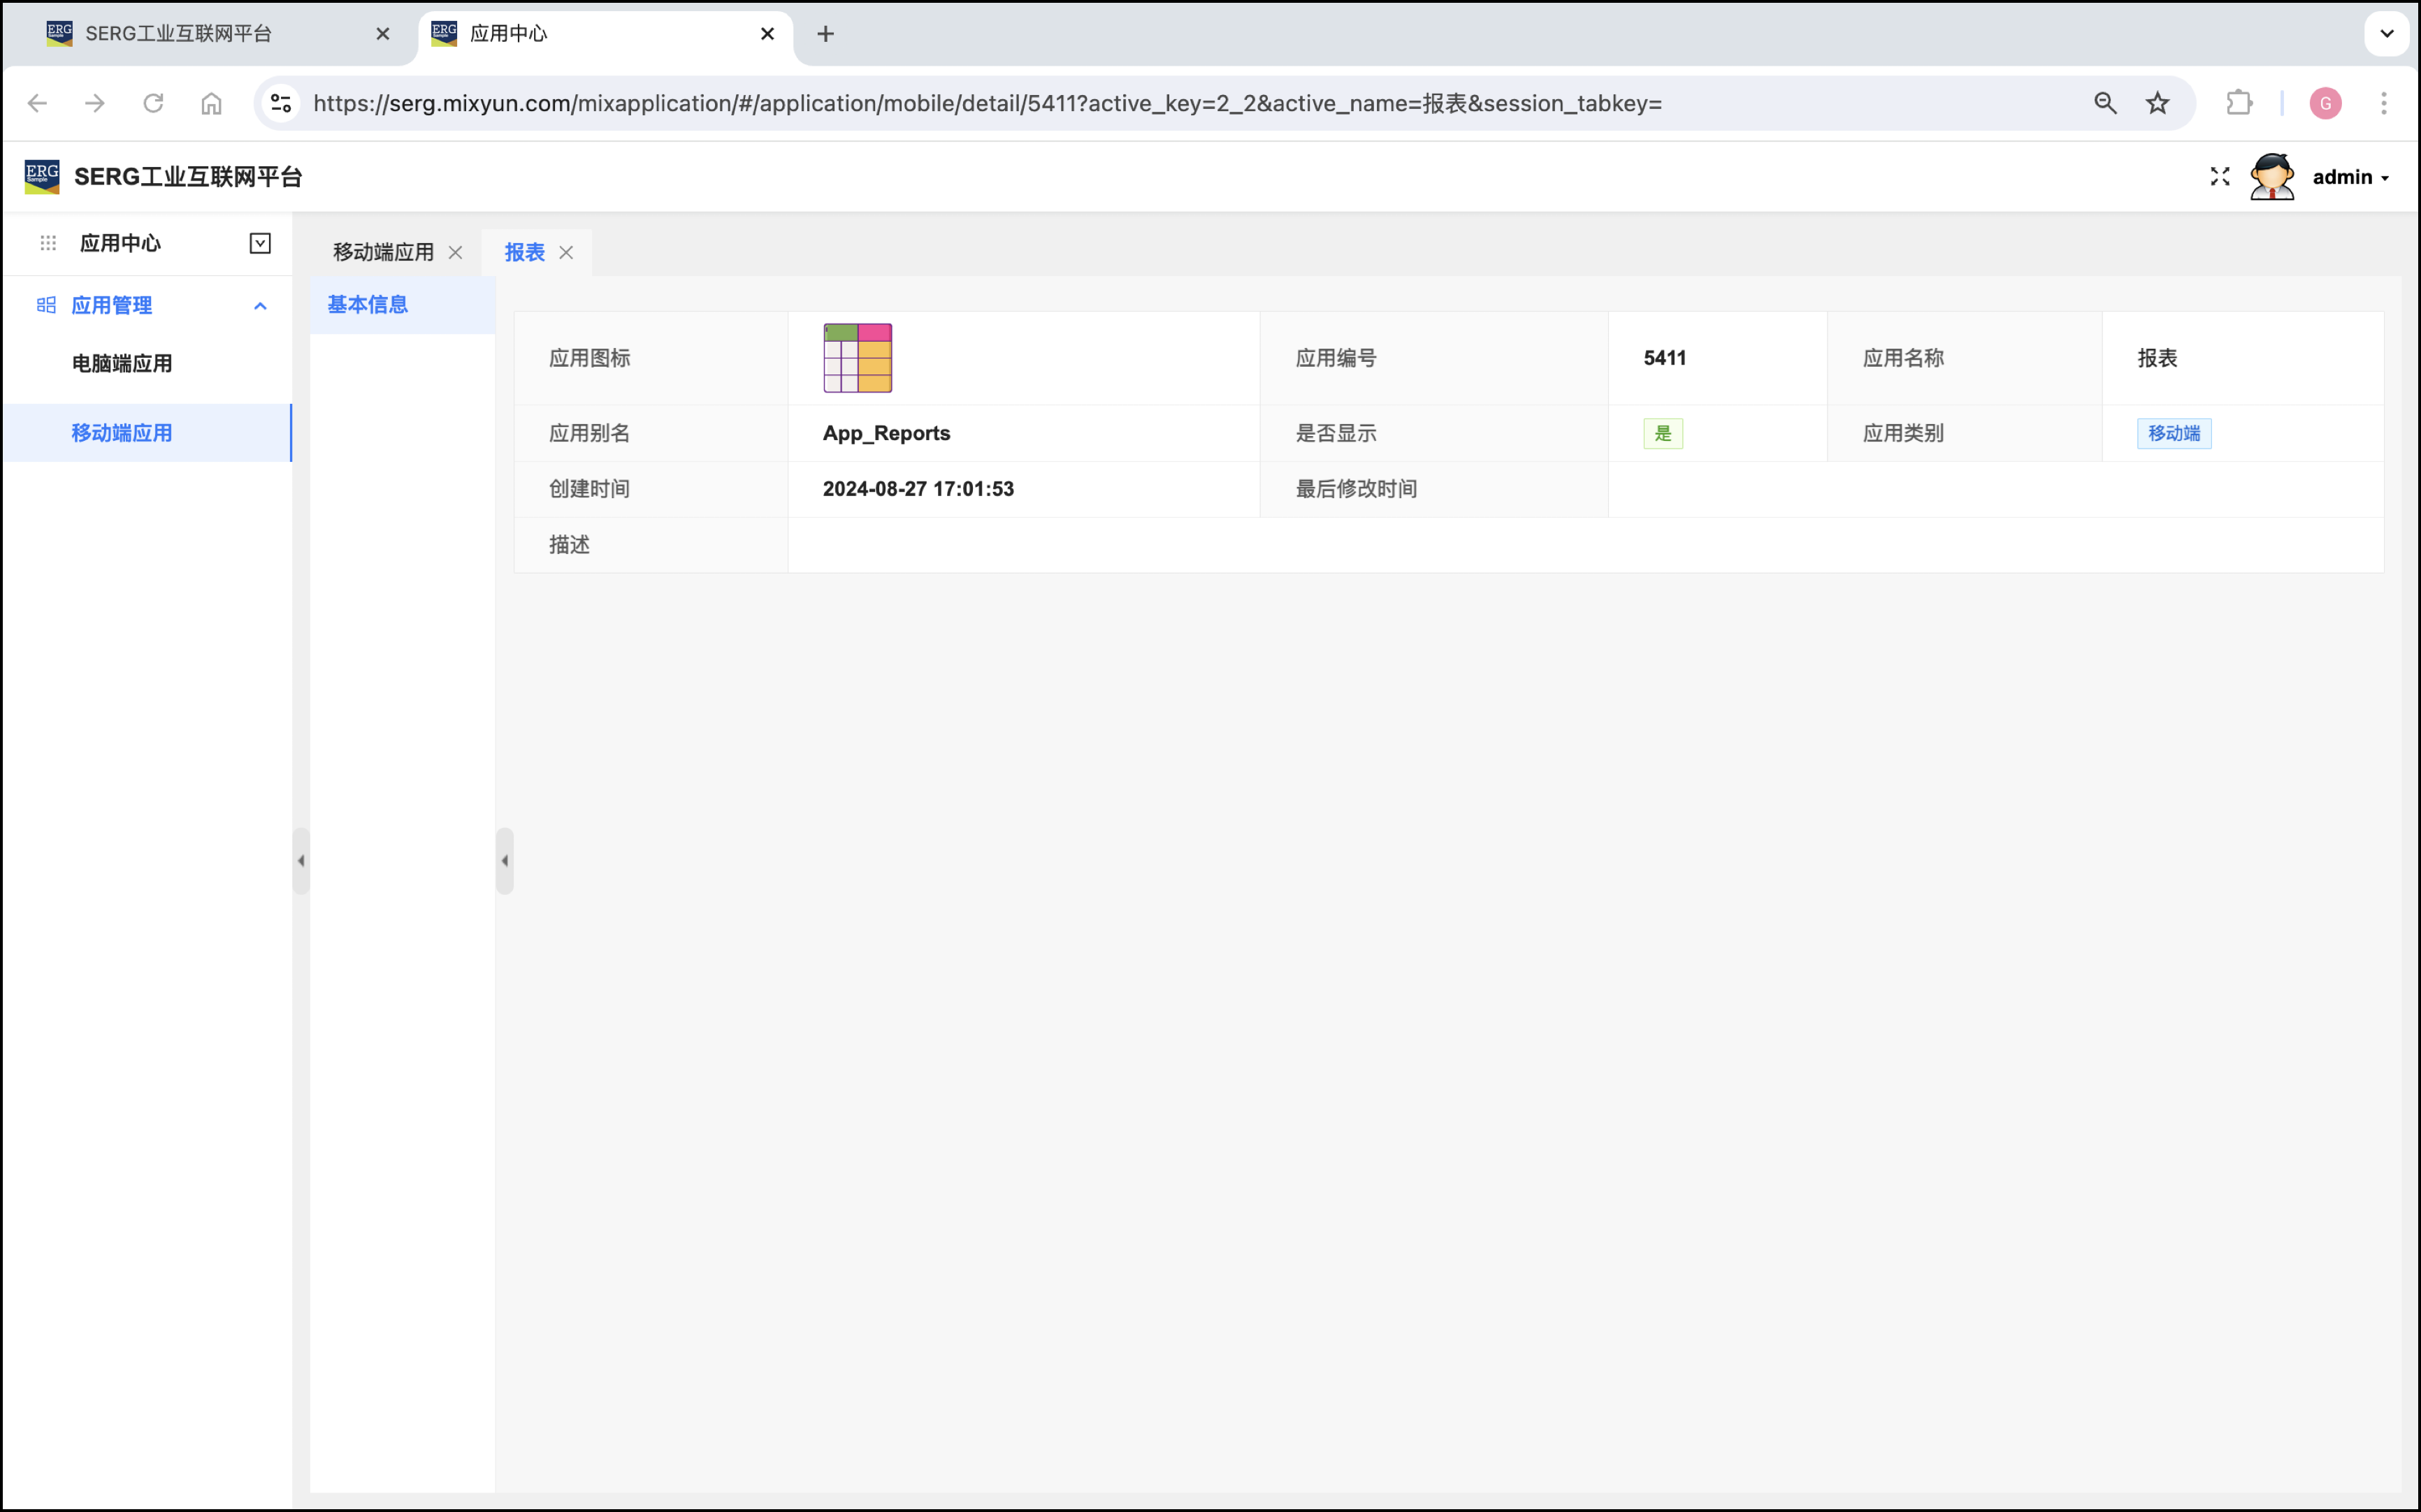Screen dimensions: 2421x1512
Task: Select the 基本信息 section
Action: click(367, 304)
